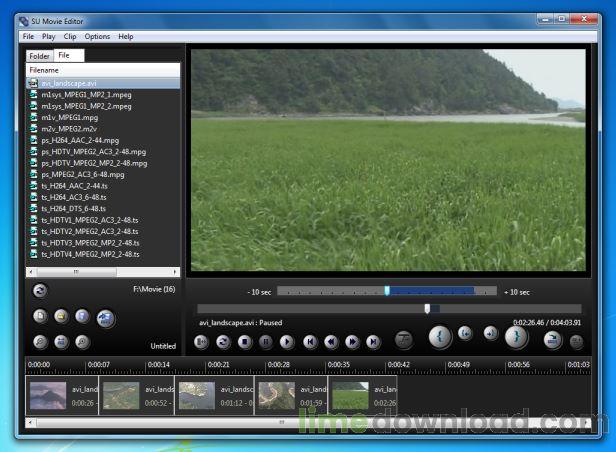
Task: Set mark-in with left brace button
Action: tap(439, 337)
